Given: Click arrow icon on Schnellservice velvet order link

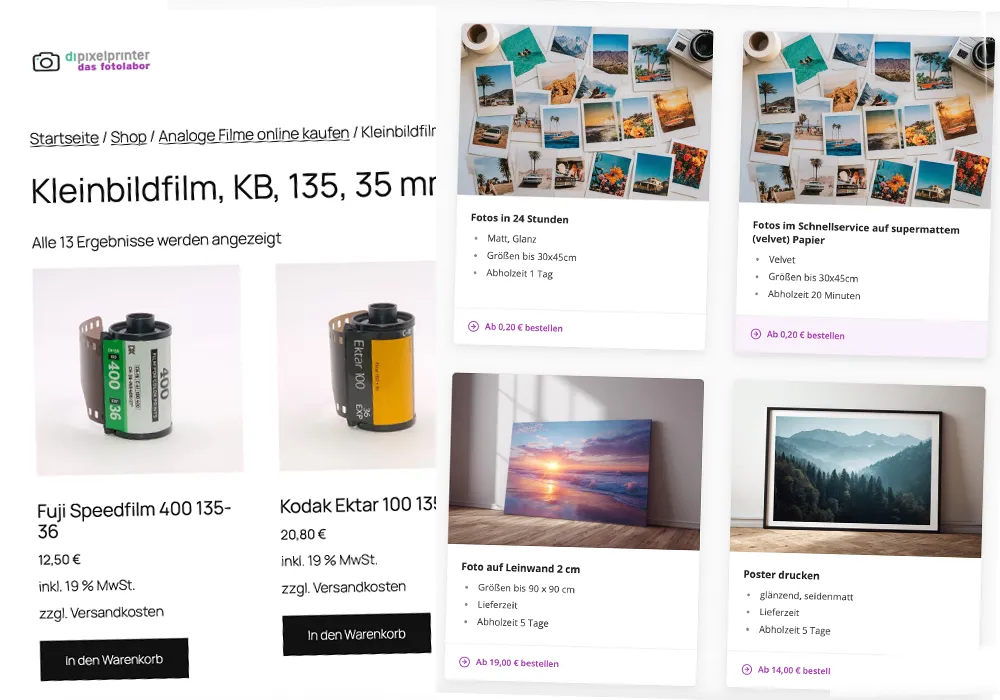Looking at the screenshot, I should (x=756, y=333).
